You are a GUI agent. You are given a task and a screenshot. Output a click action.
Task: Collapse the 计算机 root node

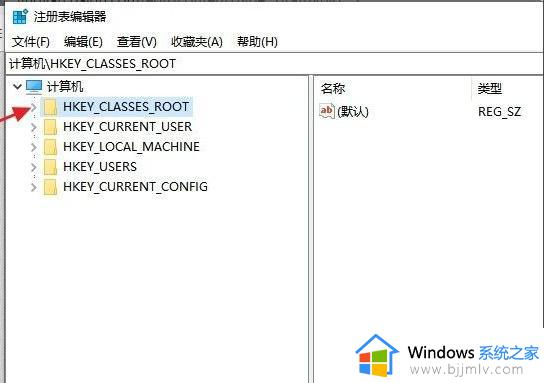pos(17,86)
